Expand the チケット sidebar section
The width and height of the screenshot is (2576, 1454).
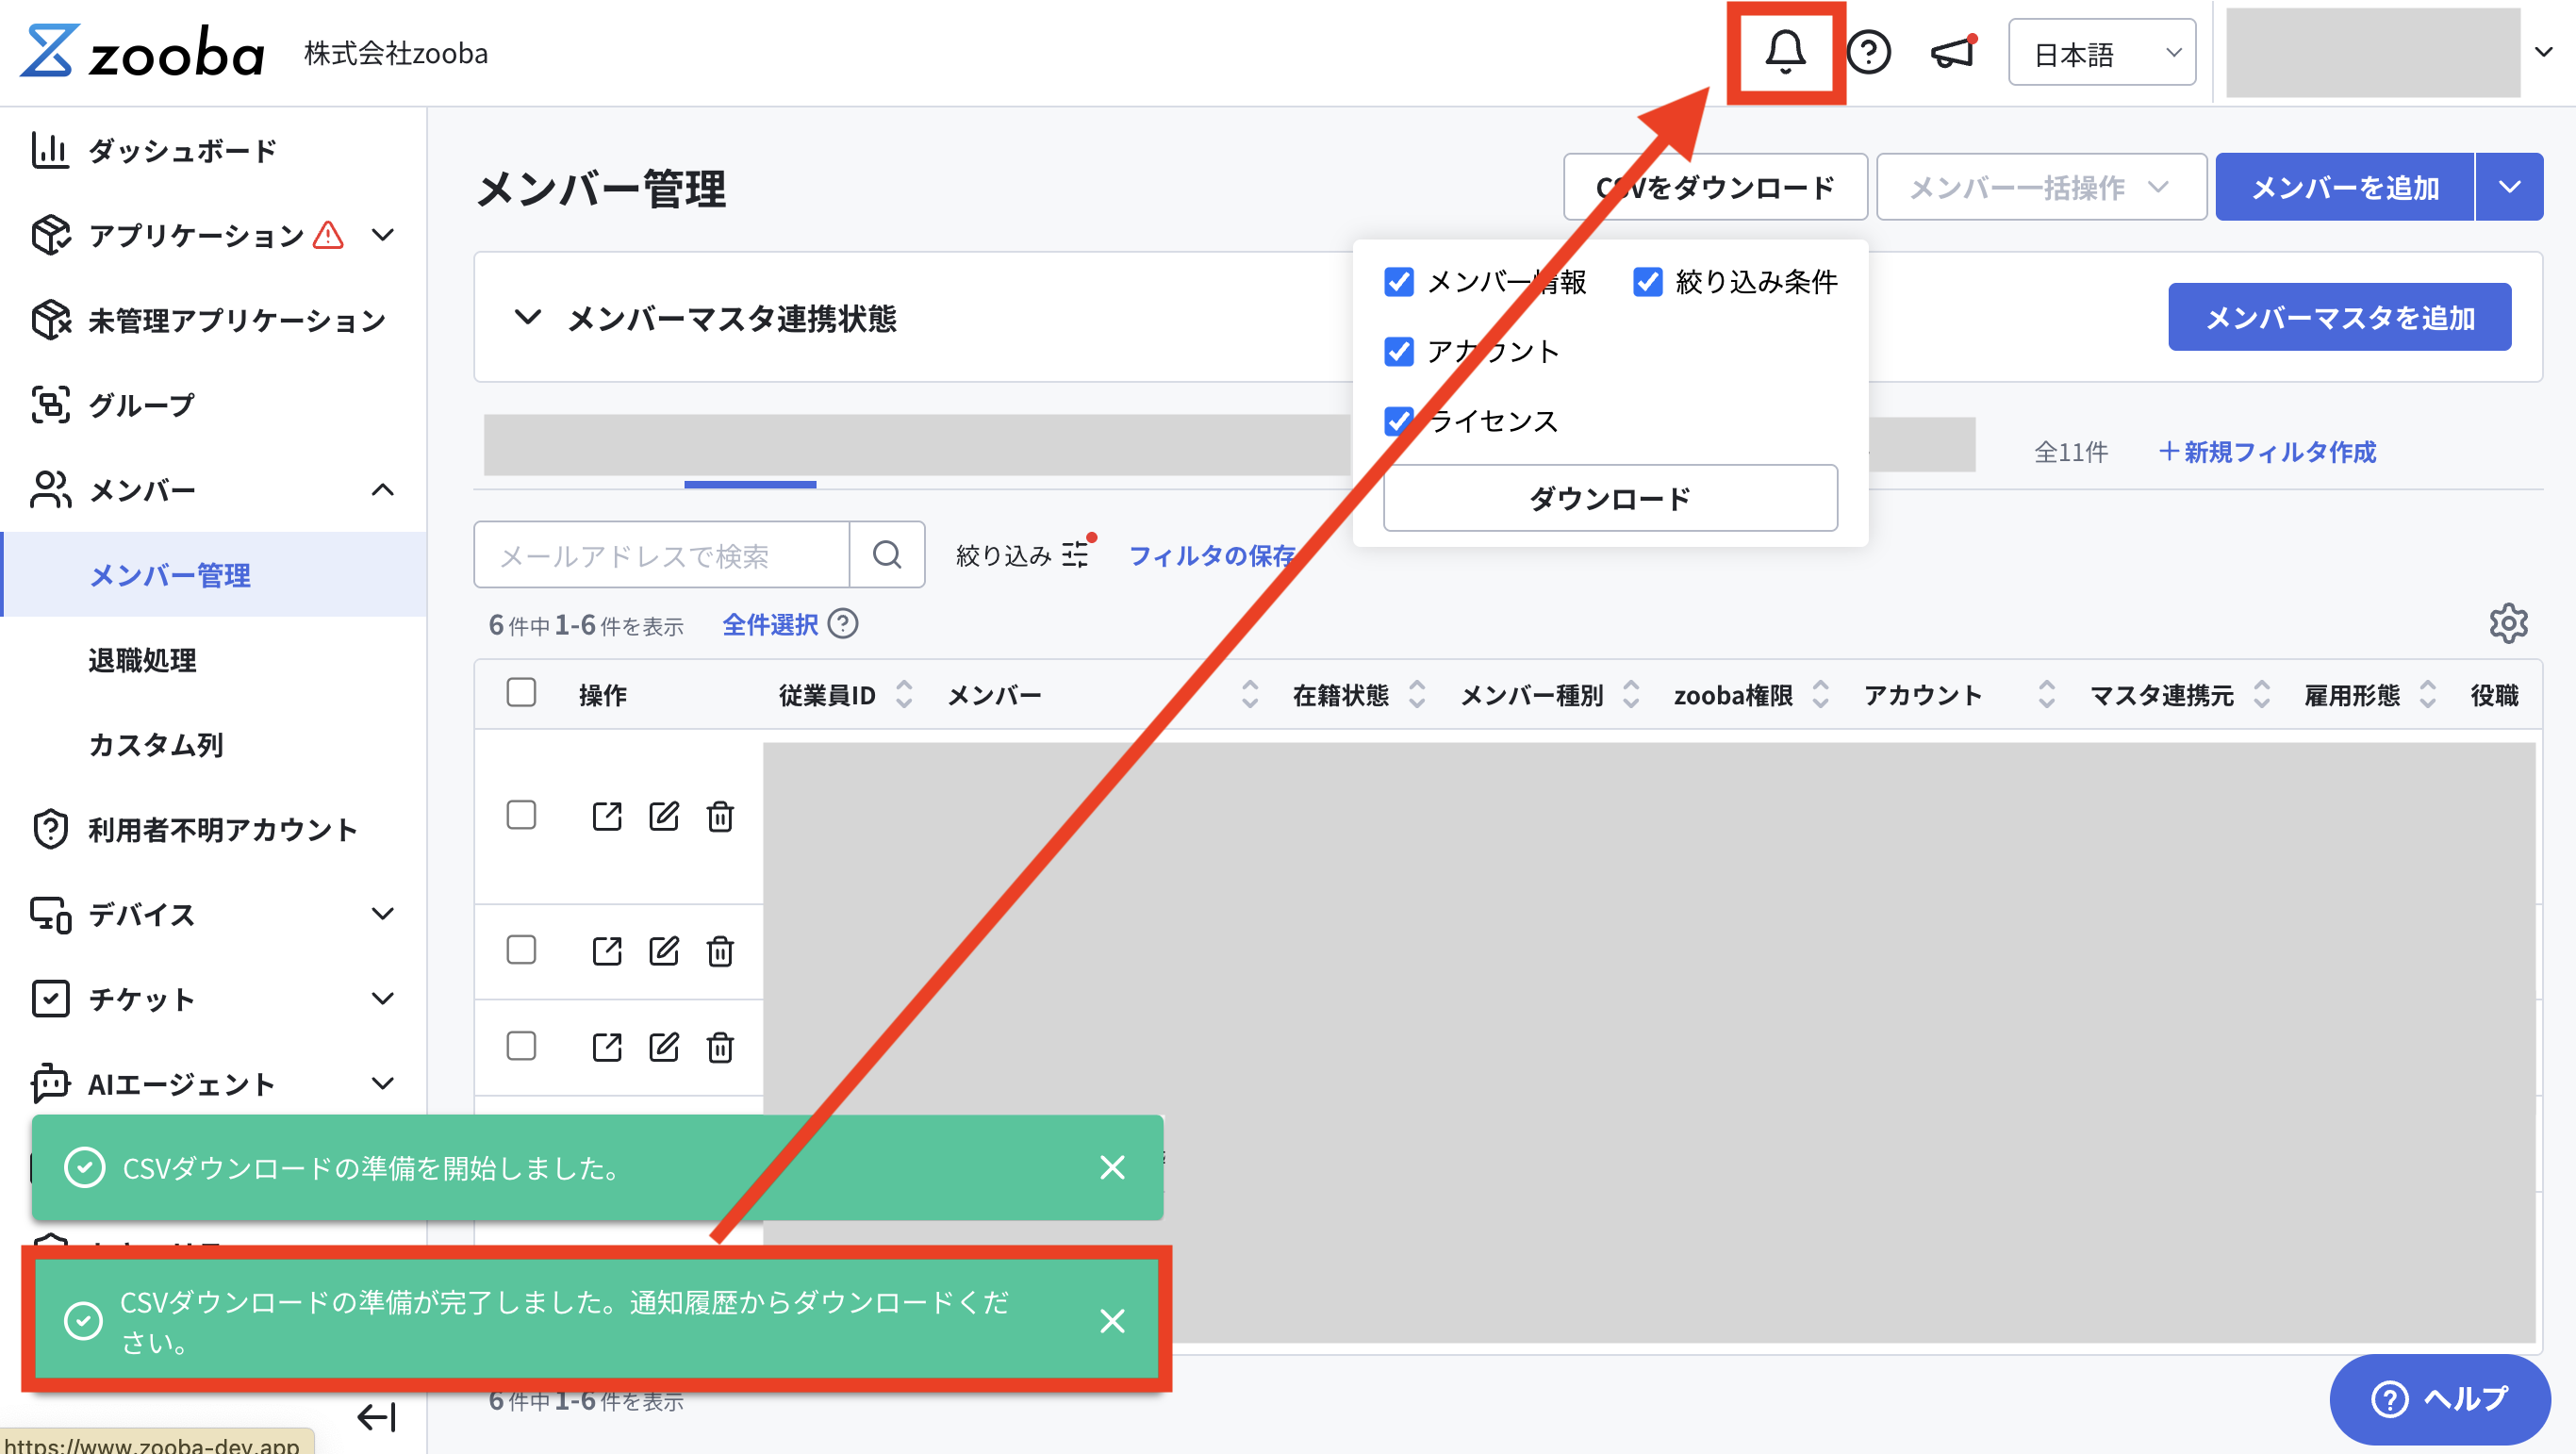(383, 999)
